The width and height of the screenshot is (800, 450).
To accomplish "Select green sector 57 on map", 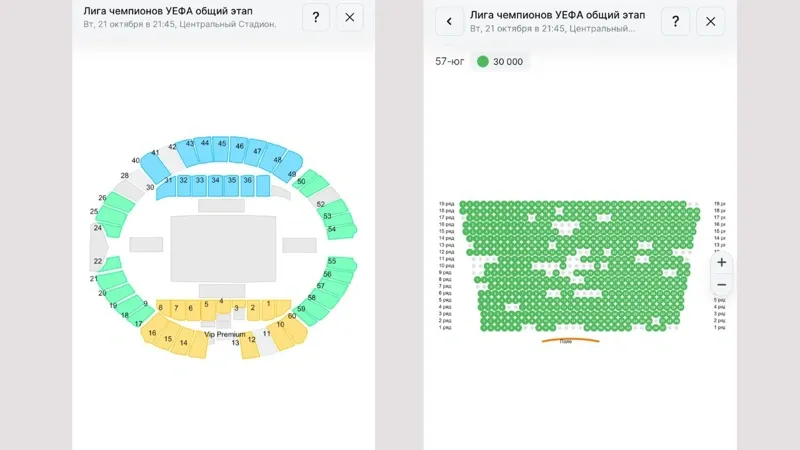I will coord(321,286).
